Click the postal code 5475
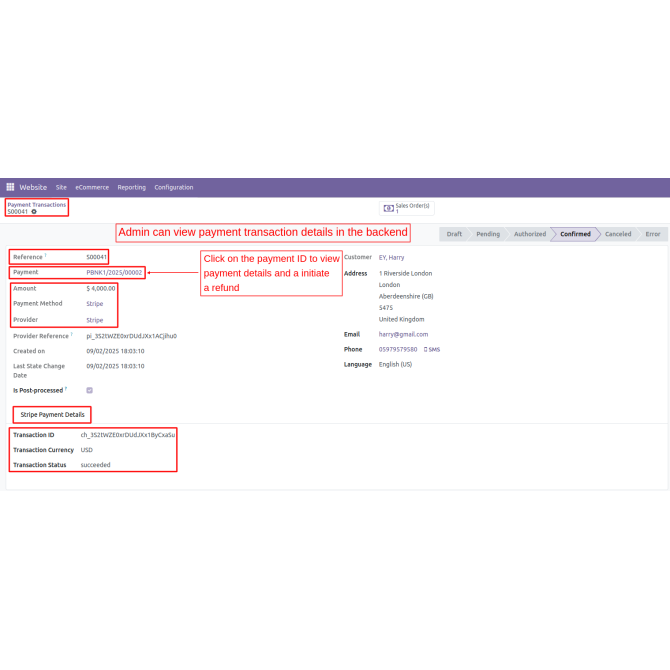Screen dimensions: 670x670 [385, 308]
